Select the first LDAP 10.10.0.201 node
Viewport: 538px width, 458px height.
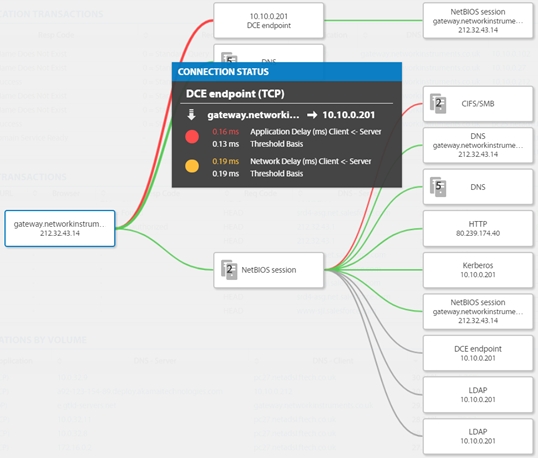click(478, 395)
